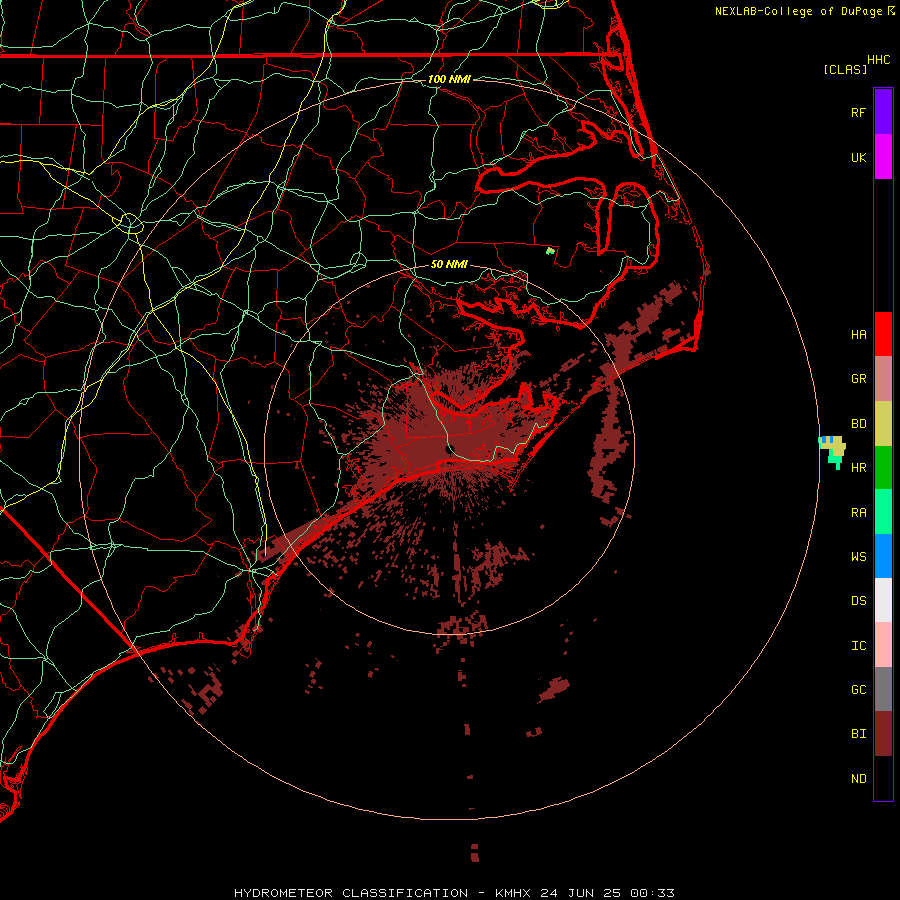Click the ND black legend swatch

point(883,778)
